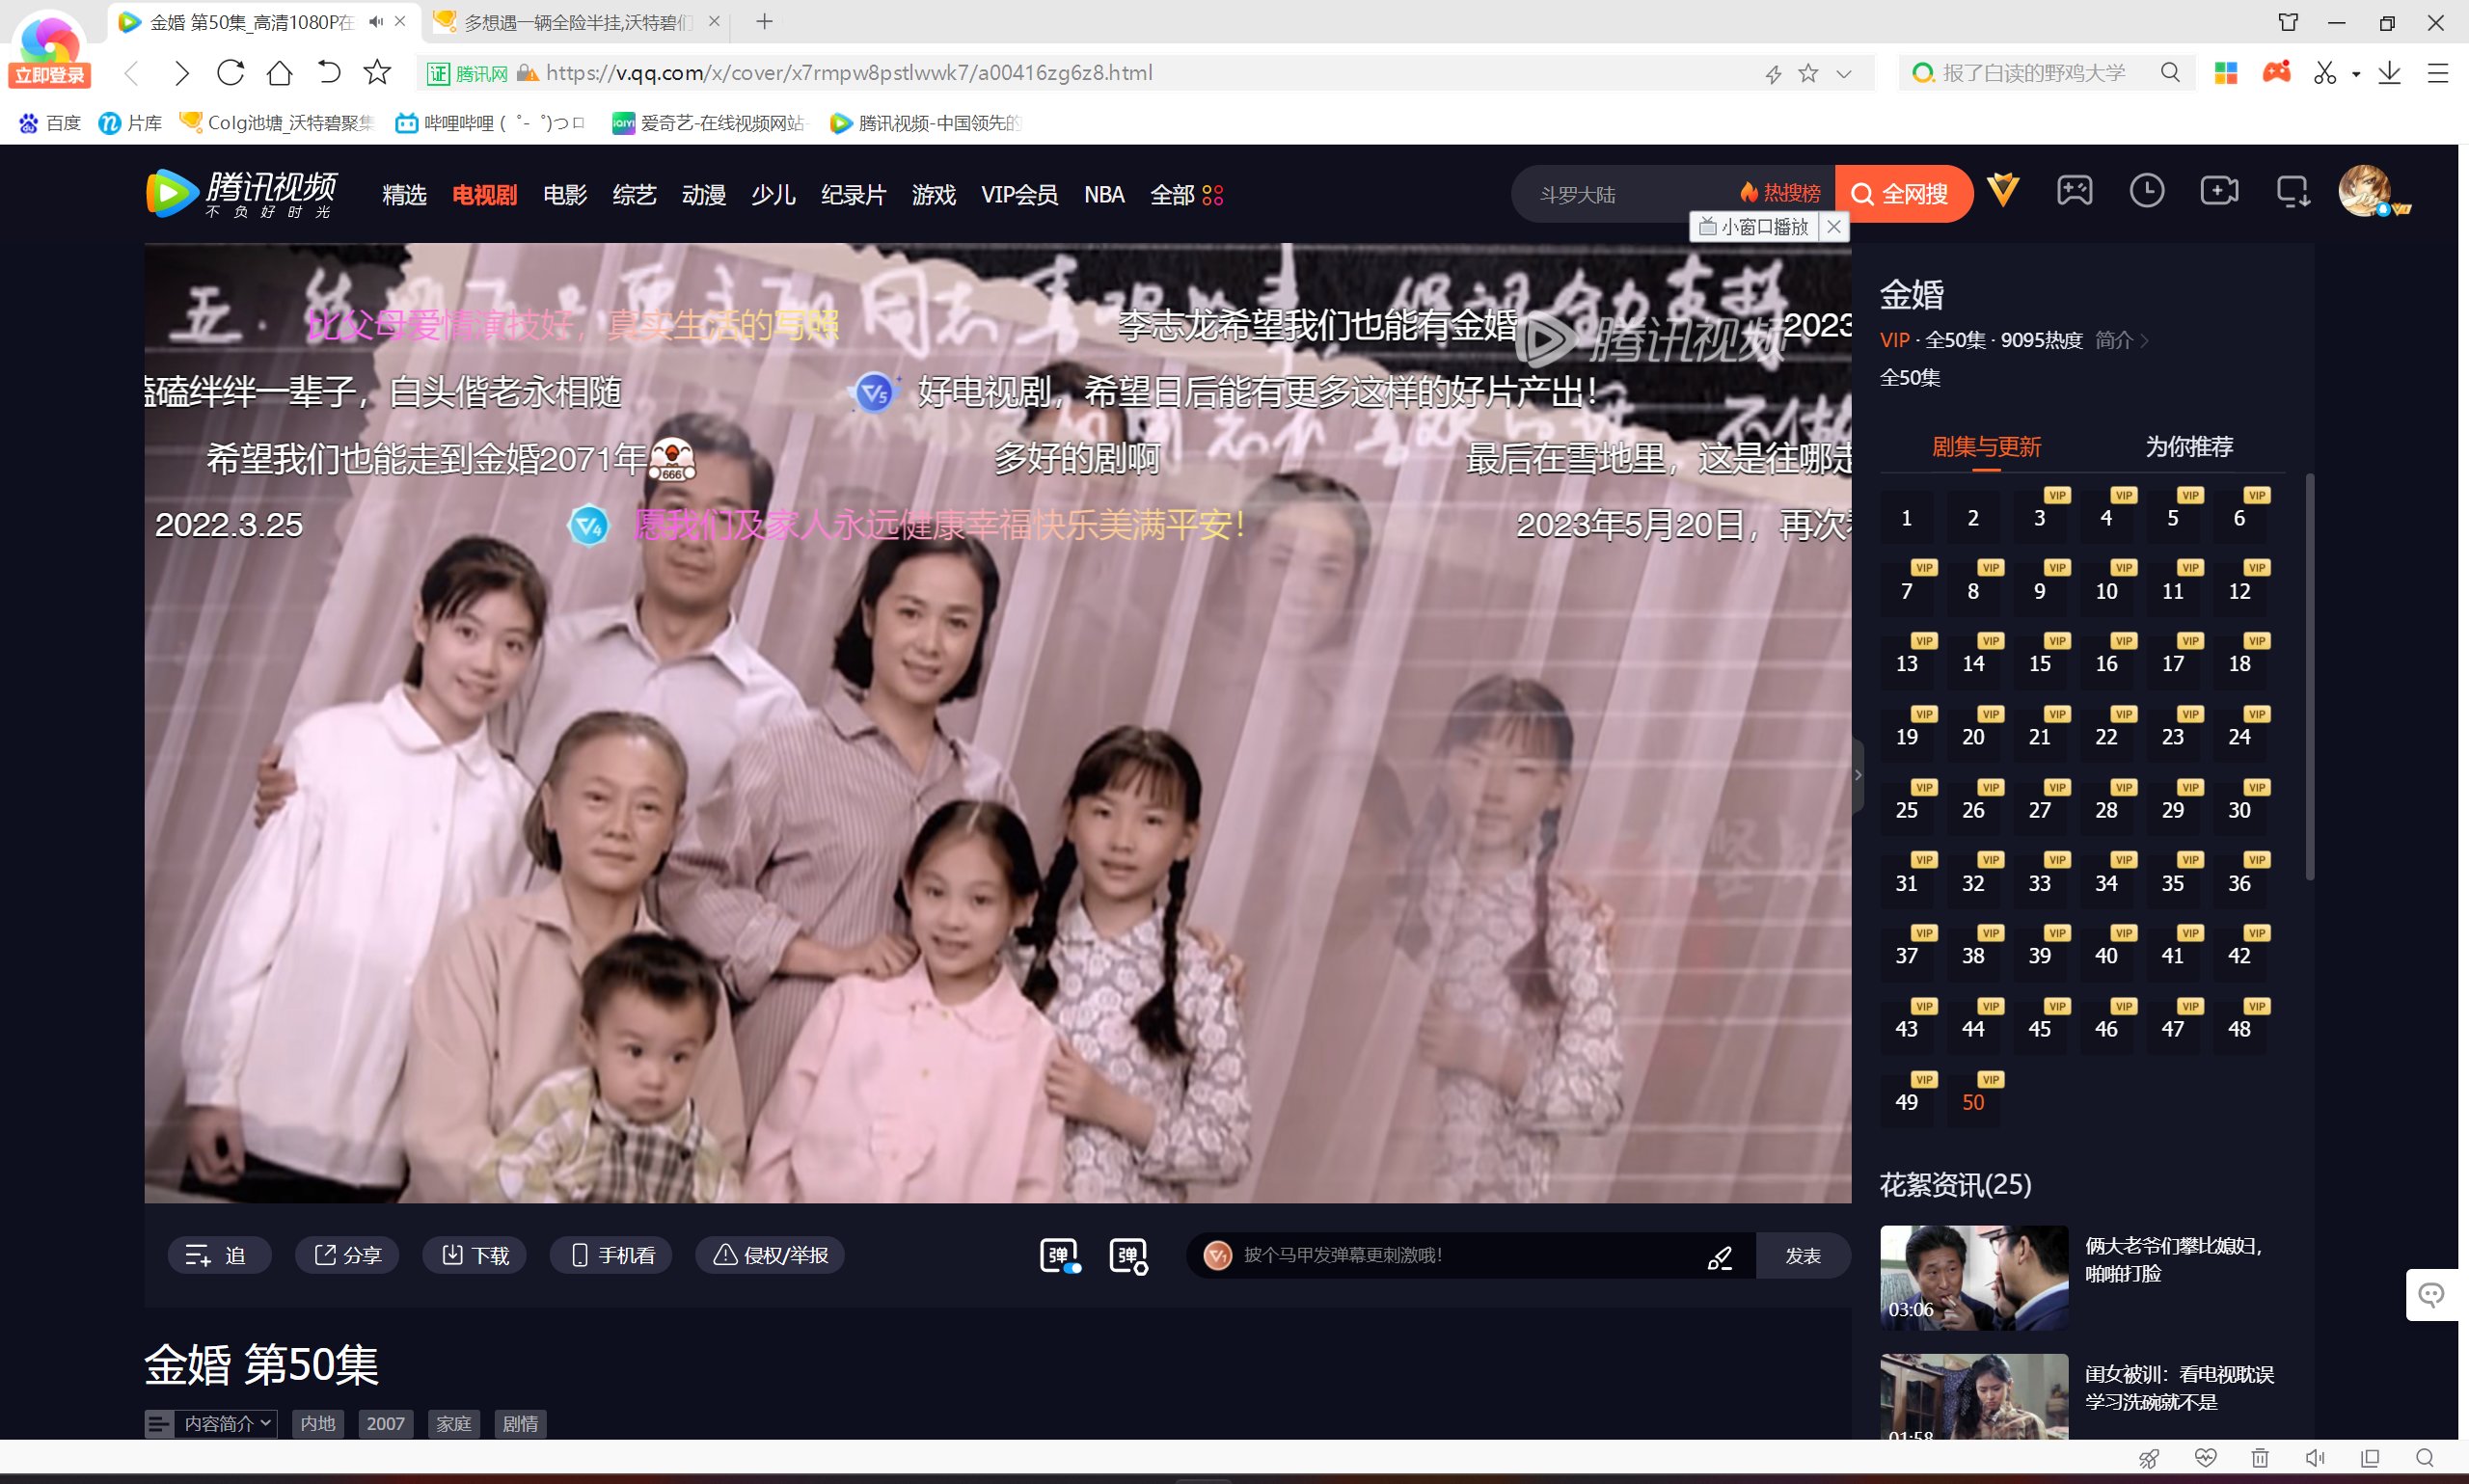2469x1484 pixels.
Task: Click the undo-close-tab restore icon
Action: [x=329, y=72]
